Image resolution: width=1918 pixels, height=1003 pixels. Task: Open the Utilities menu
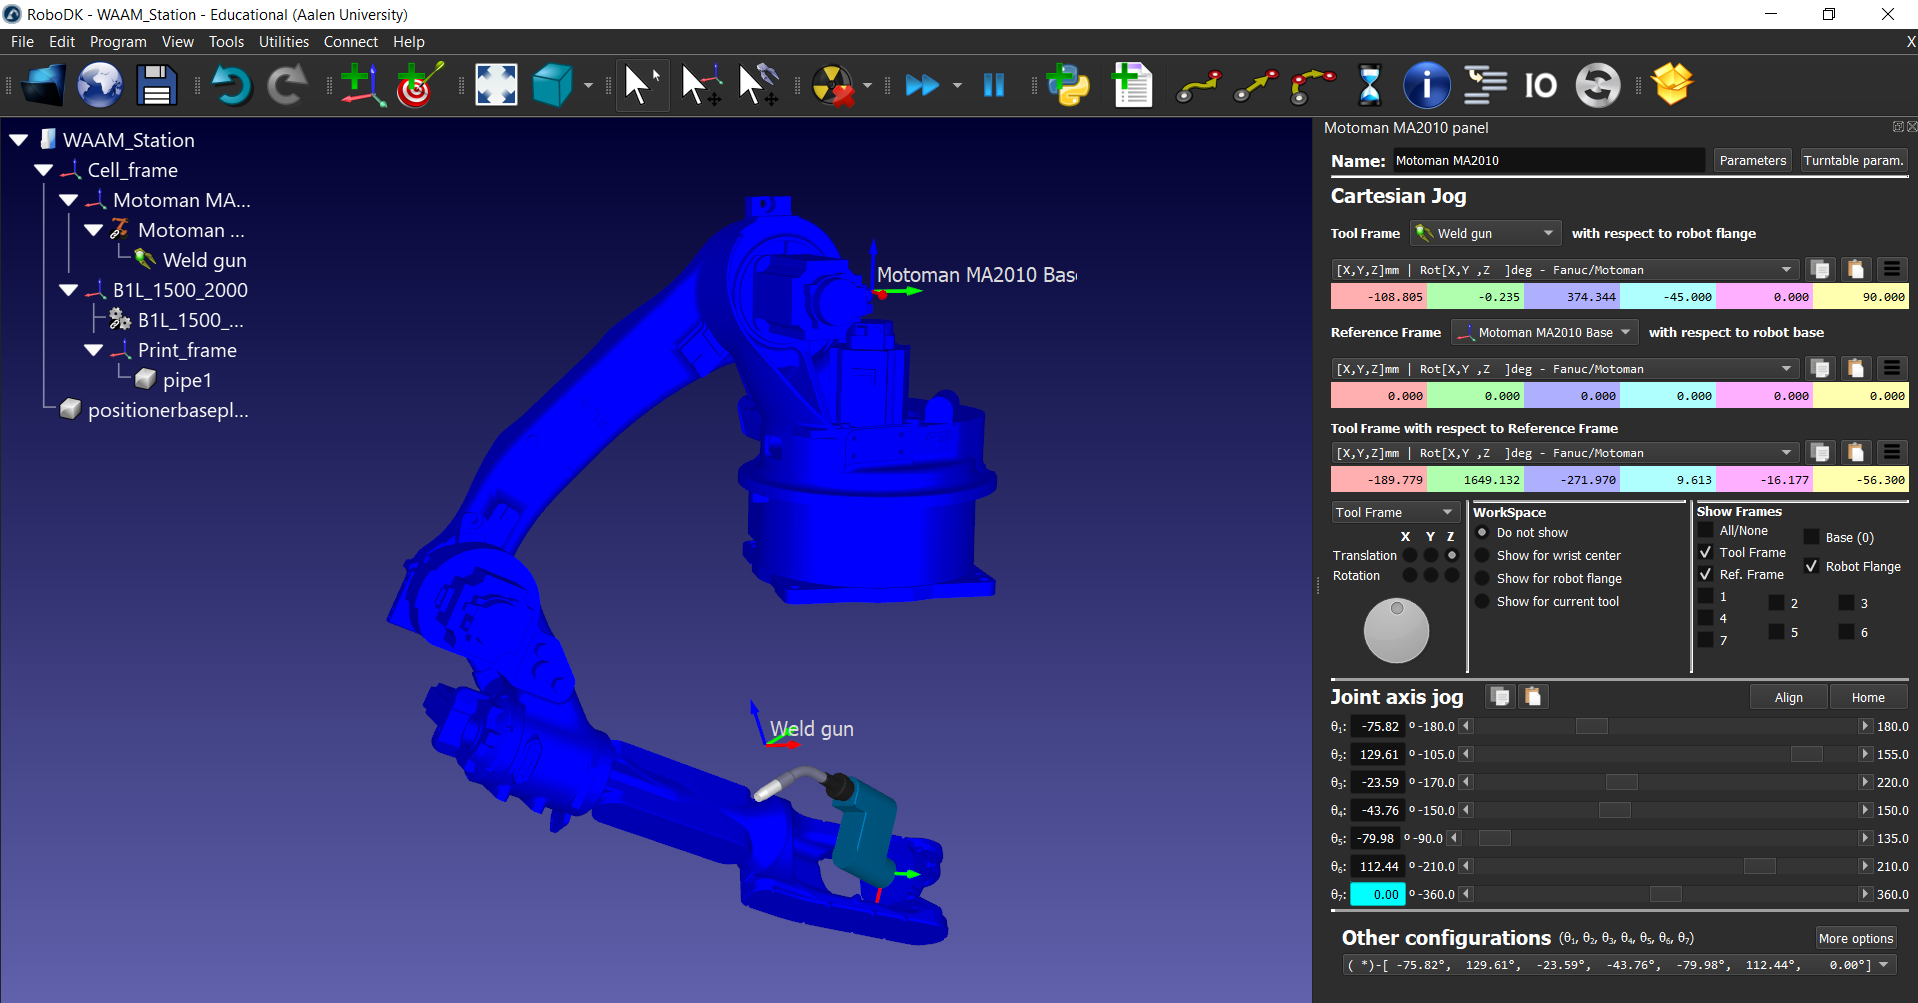click(283, 42)
